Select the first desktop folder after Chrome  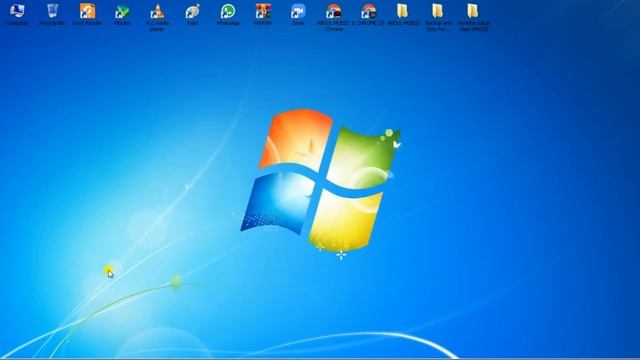[403, 11]
